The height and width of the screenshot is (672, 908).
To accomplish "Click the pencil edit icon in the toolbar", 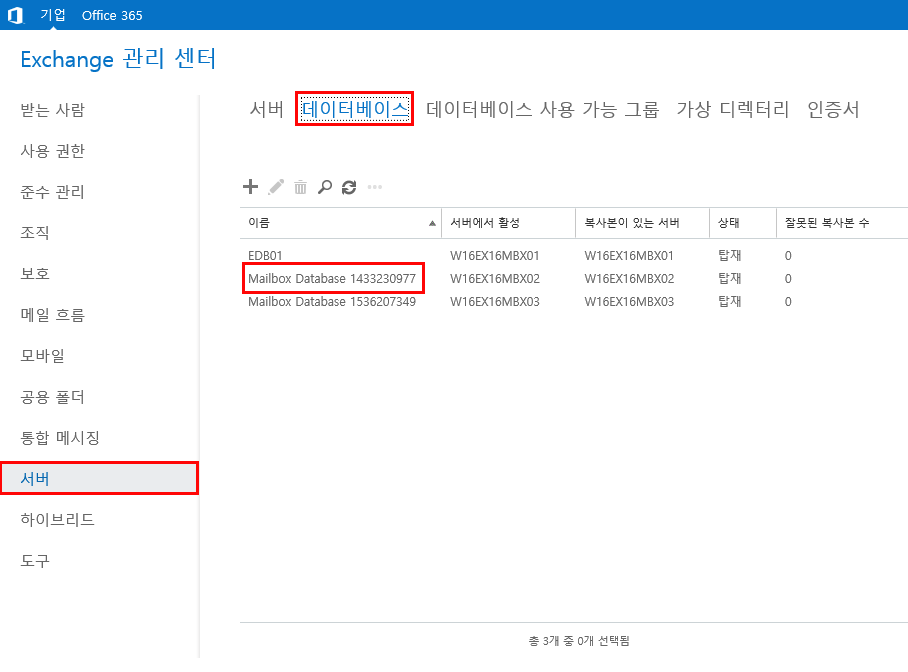I will click(x=276, y=187).
